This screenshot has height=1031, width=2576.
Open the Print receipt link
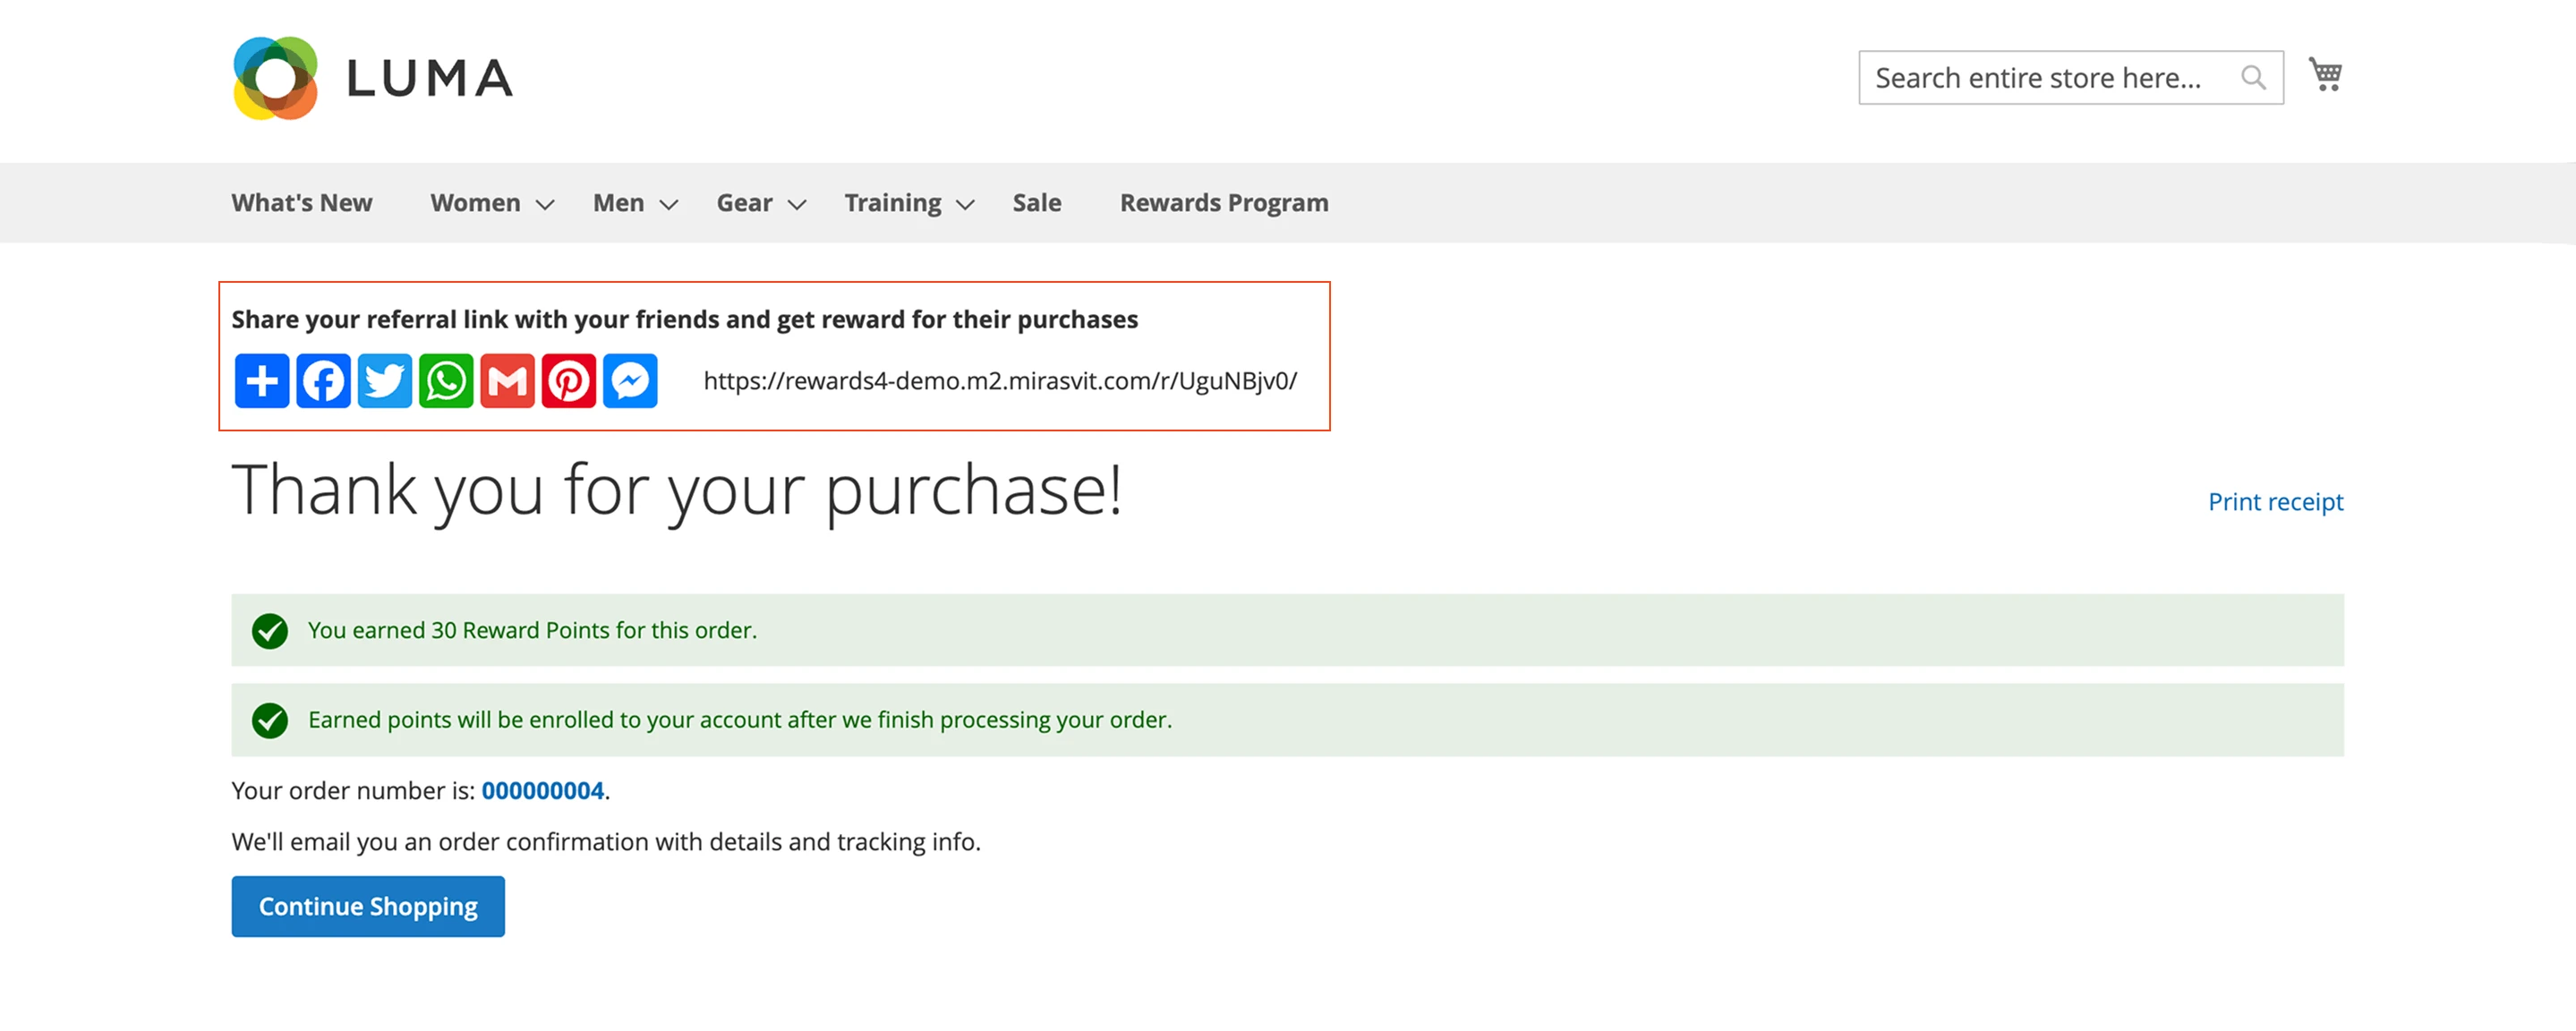pyautogui.click(x=2275, y=502)
